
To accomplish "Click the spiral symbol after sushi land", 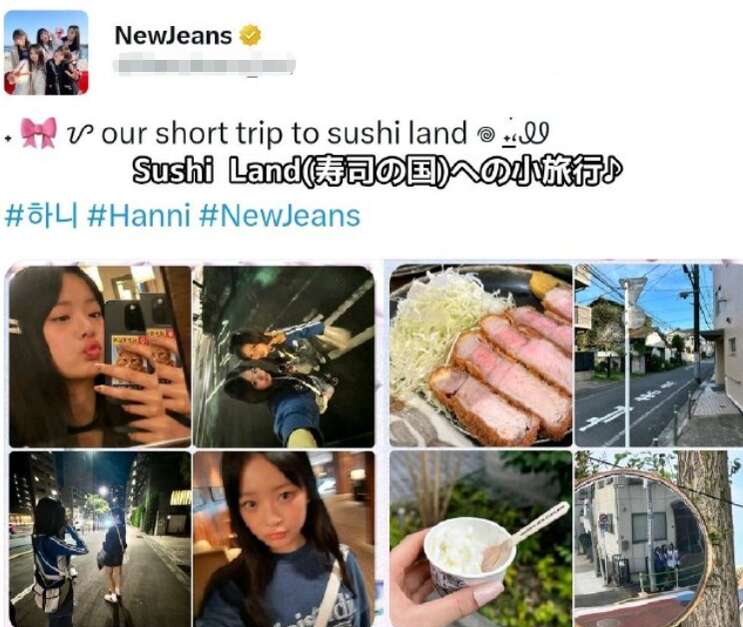I will (486, 135).
